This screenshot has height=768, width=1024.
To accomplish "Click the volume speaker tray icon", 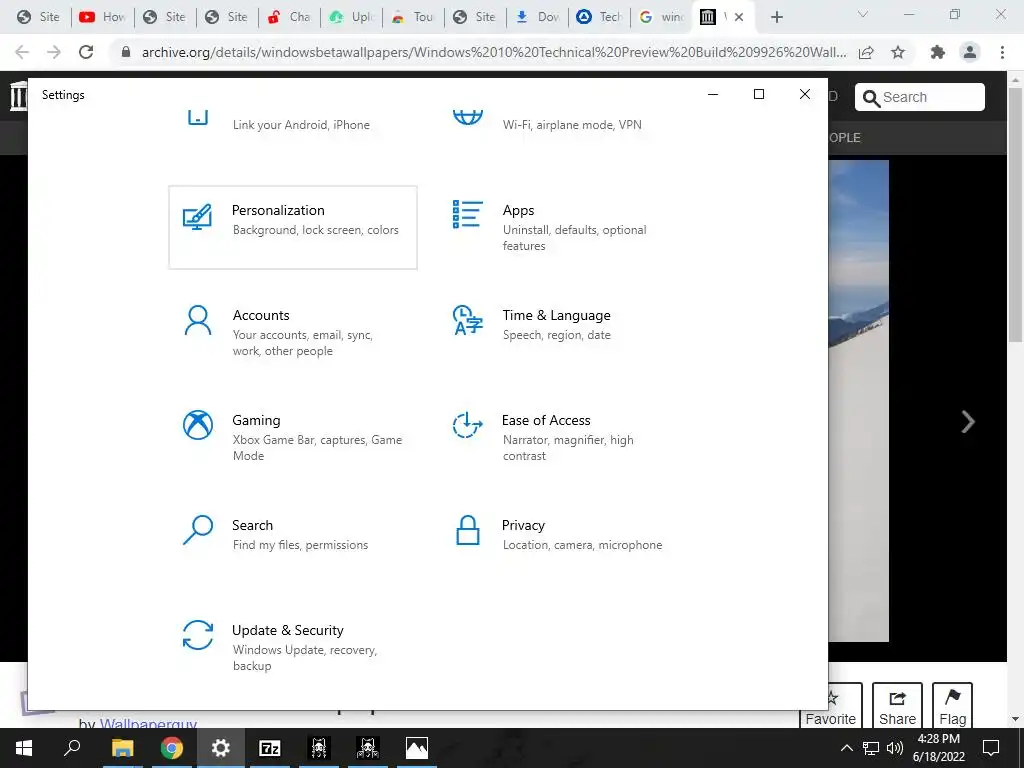I will (895, 748).
